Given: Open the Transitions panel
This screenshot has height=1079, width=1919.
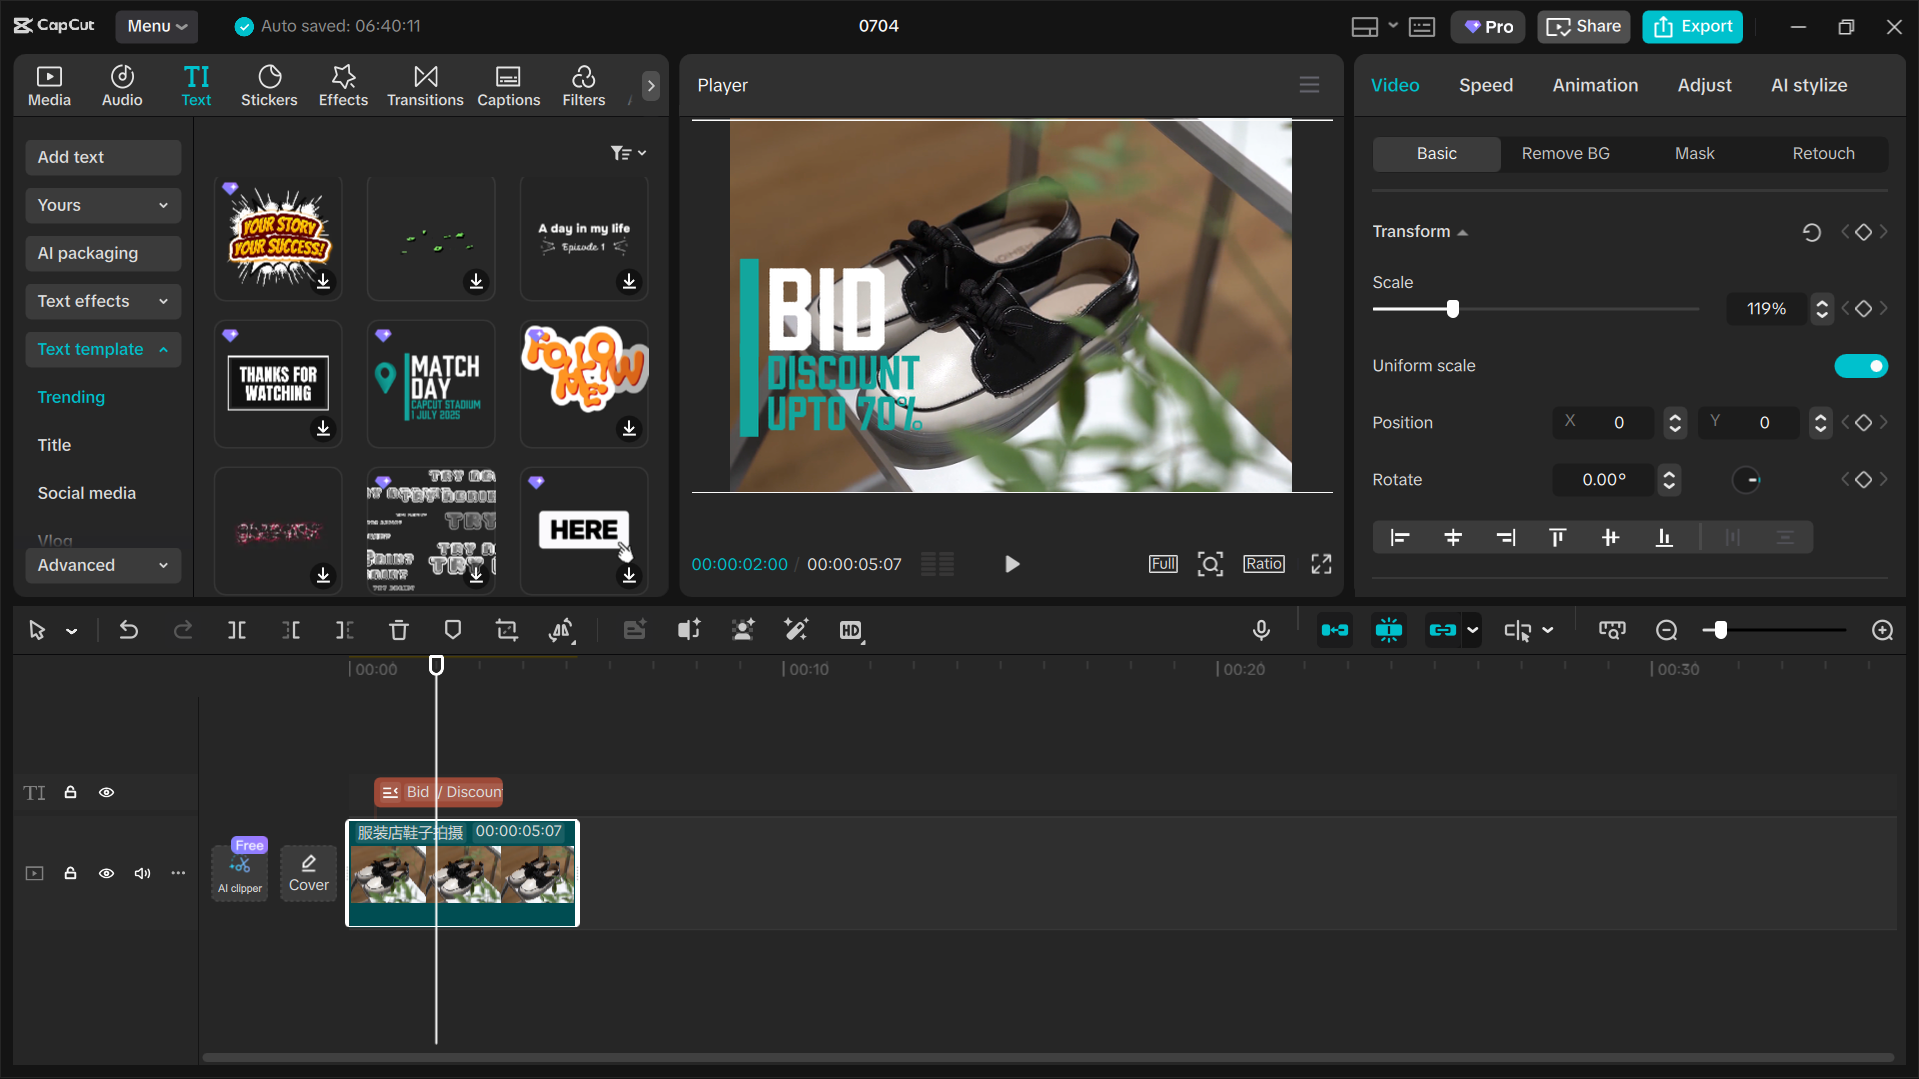Looking at the screenshot, I should 425,85.
